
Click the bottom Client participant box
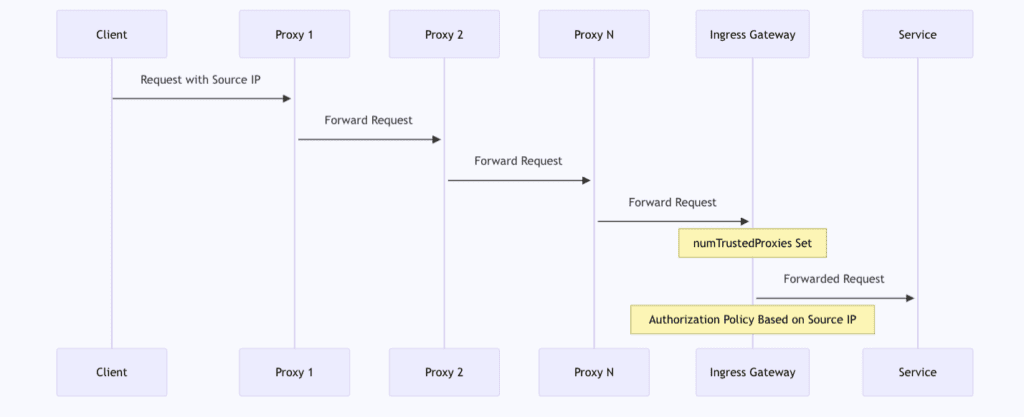coord(111,372)
